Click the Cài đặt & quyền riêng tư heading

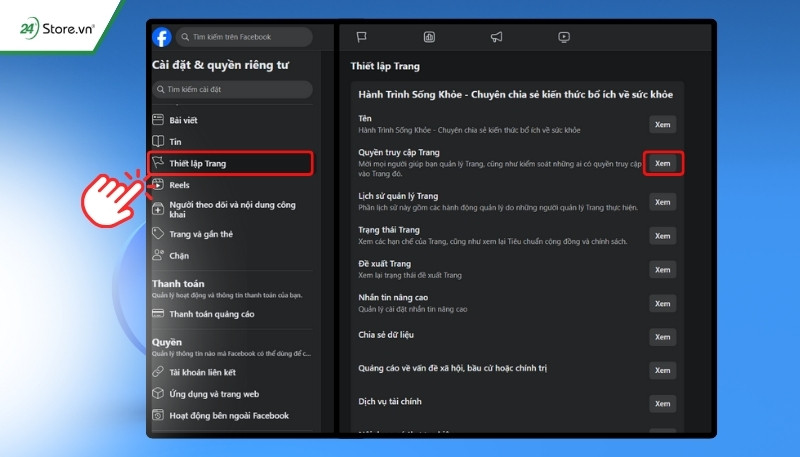point(220,65)
